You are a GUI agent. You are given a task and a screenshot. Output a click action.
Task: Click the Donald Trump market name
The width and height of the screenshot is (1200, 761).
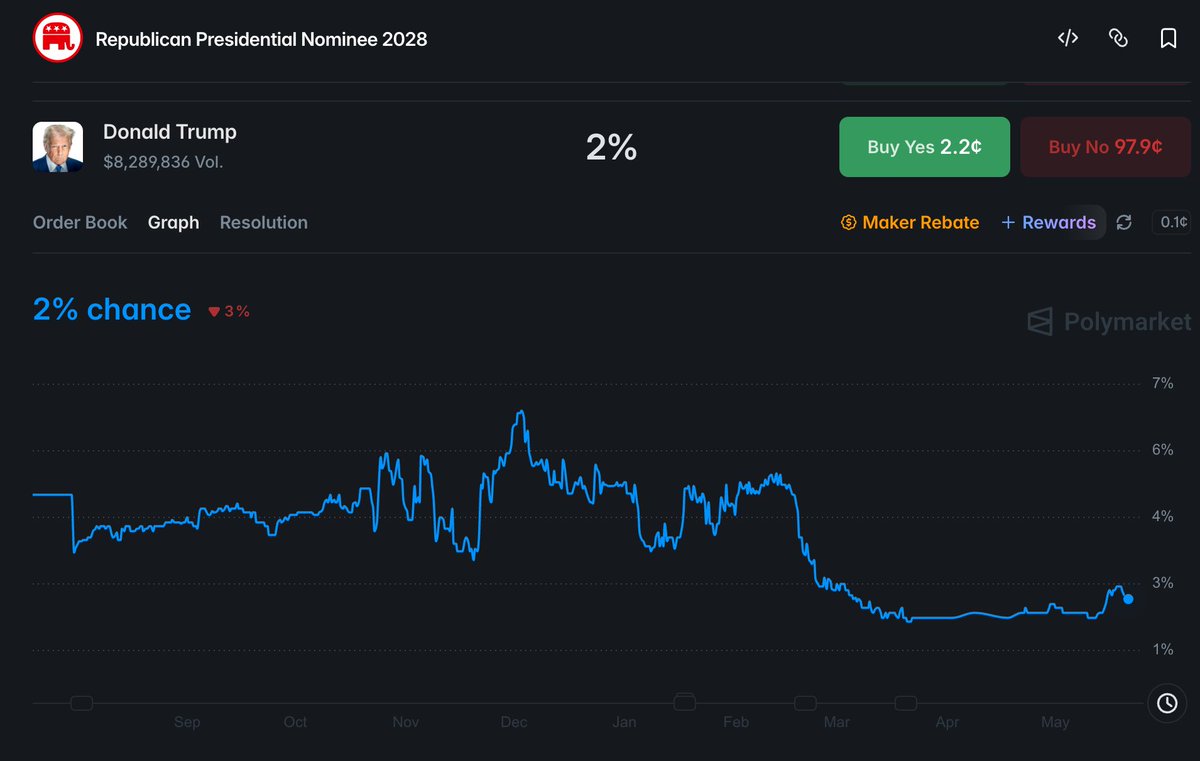coord(170,132)
